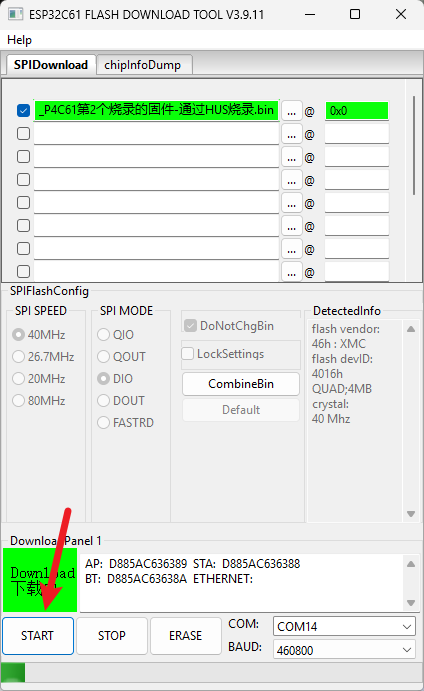Browse for file using fourth row ... button
Viewport: 424px width, 691px height.
tap(291, 180)
